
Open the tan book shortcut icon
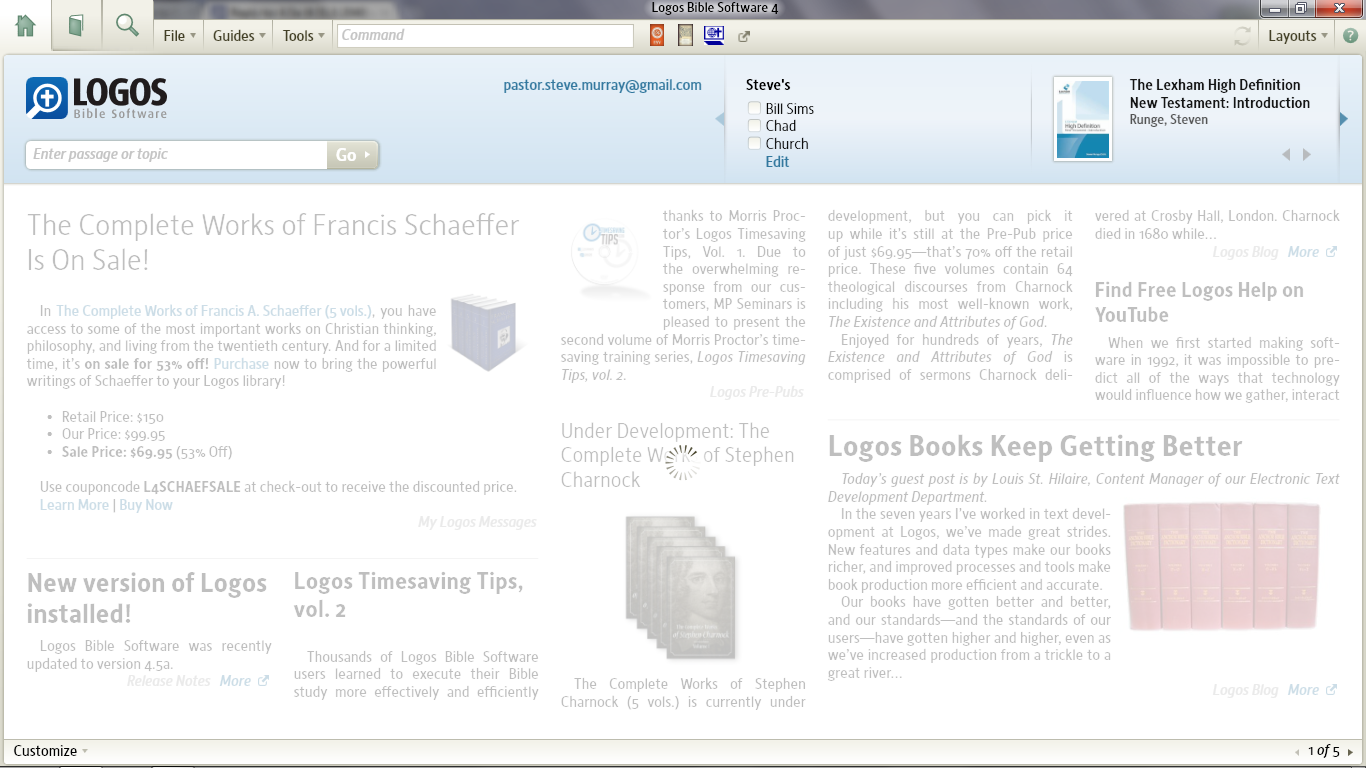tap(685, 36)
